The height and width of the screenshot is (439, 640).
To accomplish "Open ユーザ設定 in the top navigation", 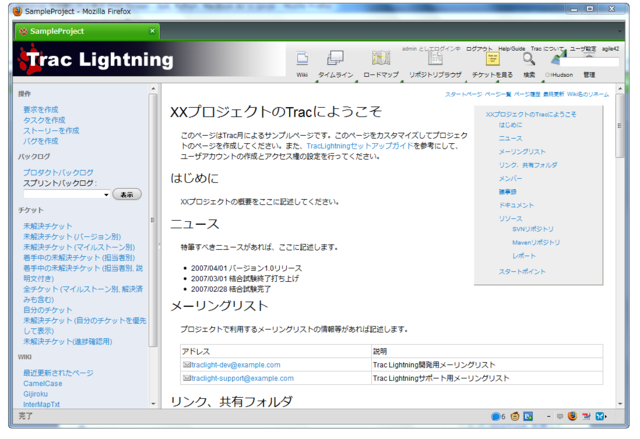I will pyautogui.click(x=583, y=49).
